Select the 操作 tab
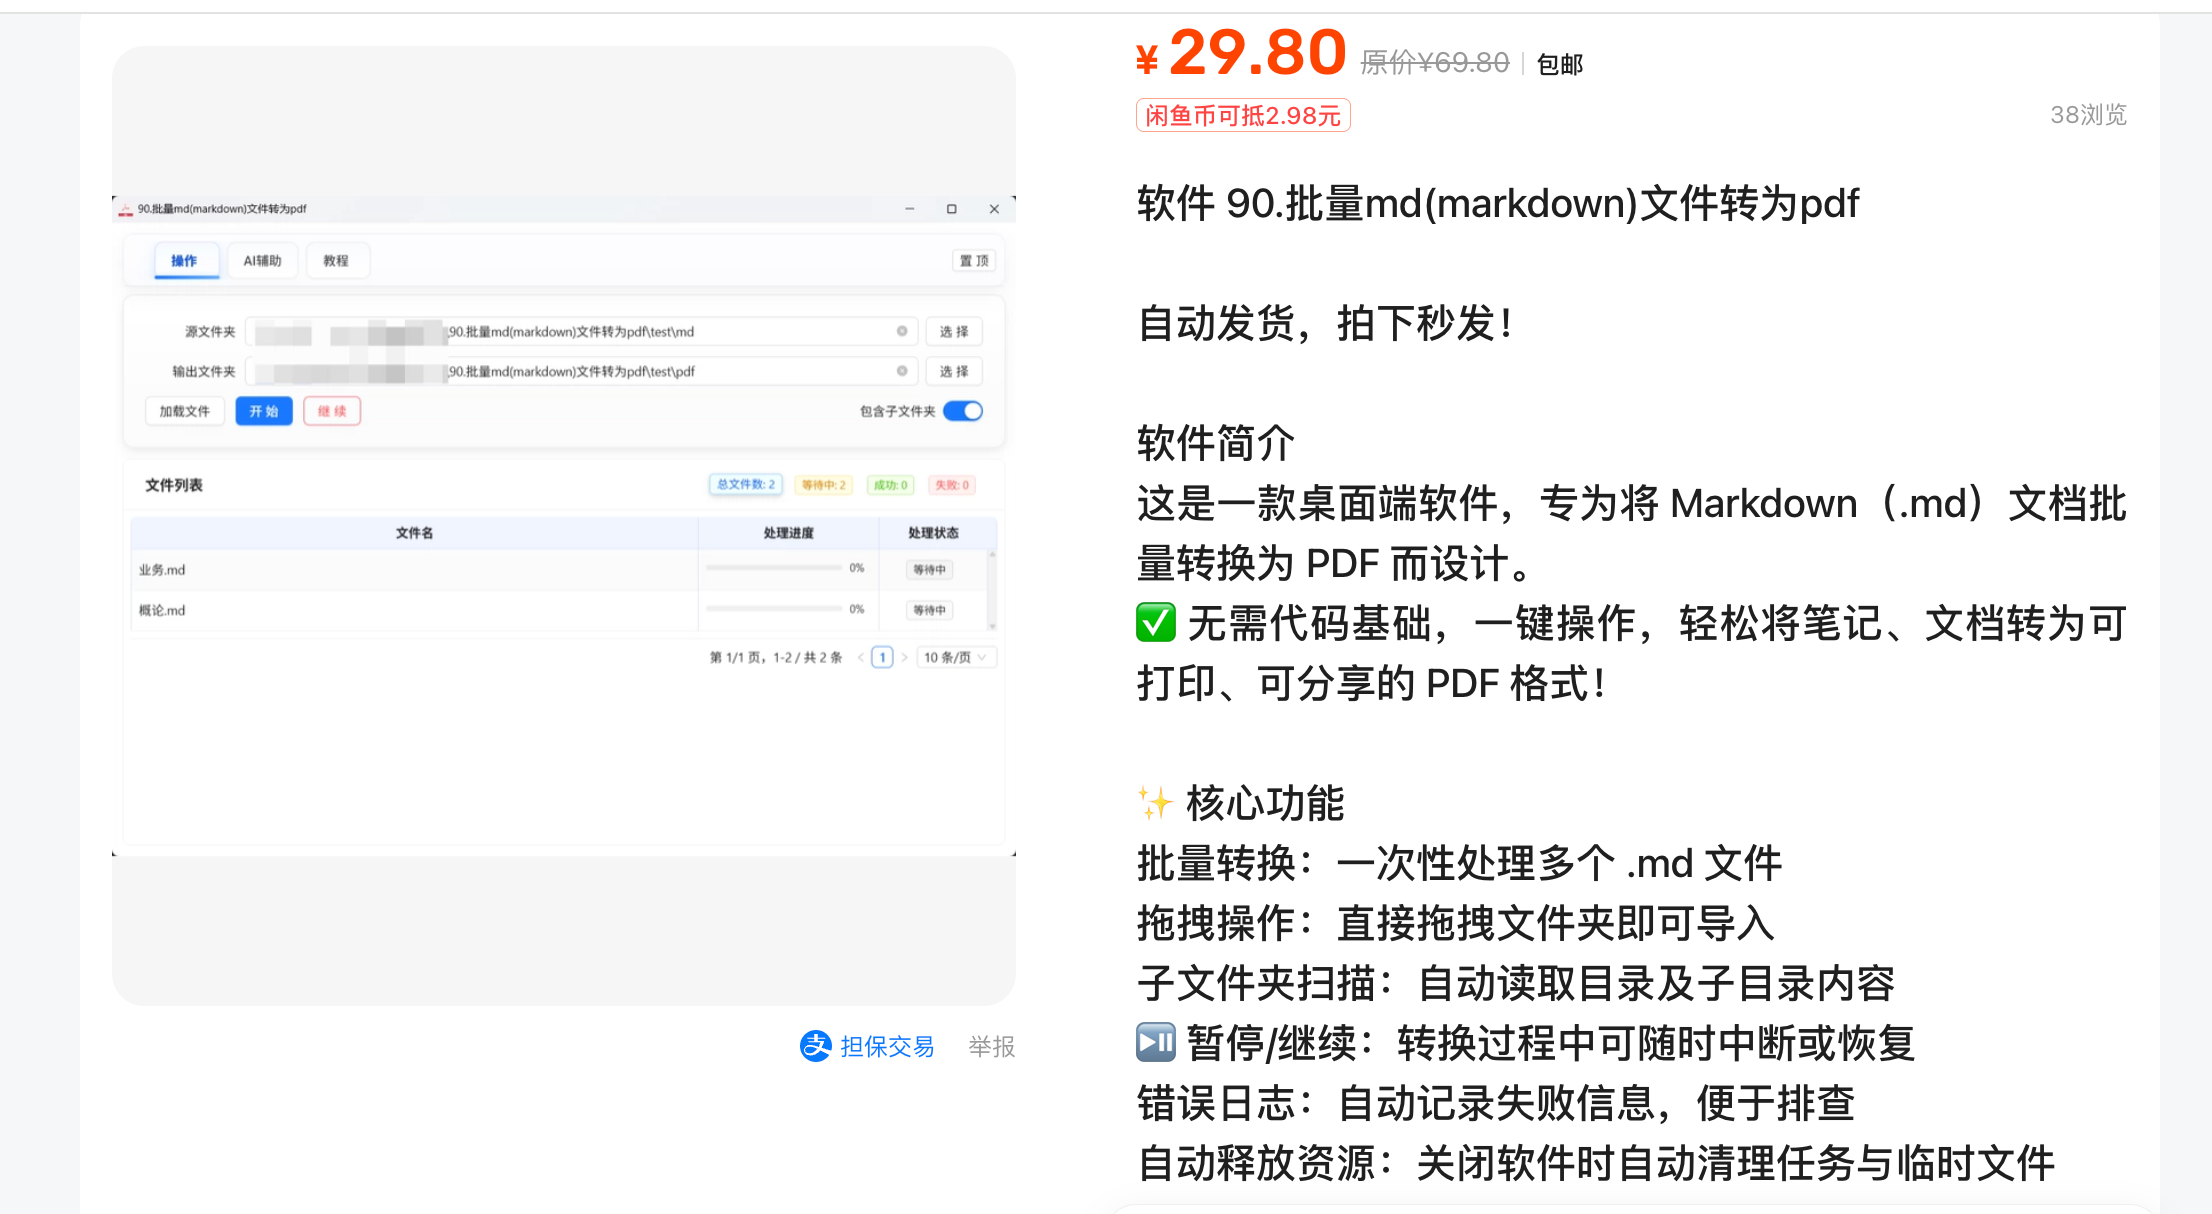 pos(184,261)
